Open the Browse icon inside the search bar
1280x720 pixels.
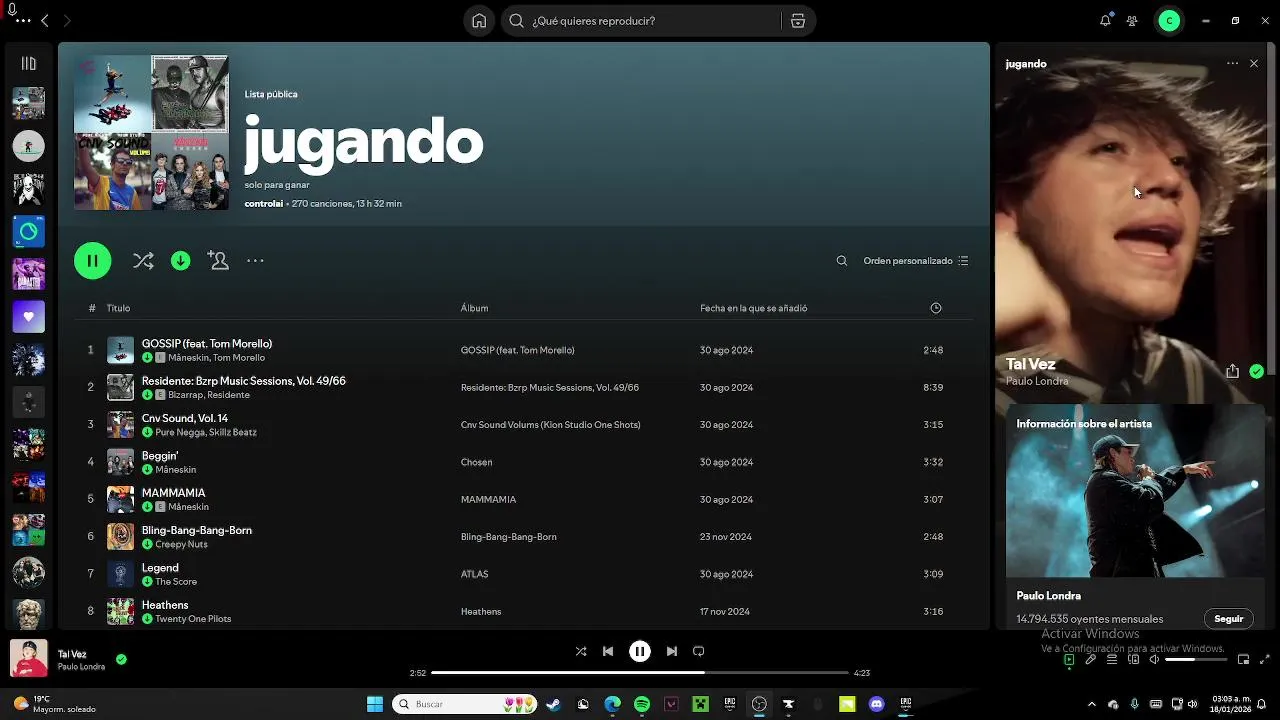(797, 21)
